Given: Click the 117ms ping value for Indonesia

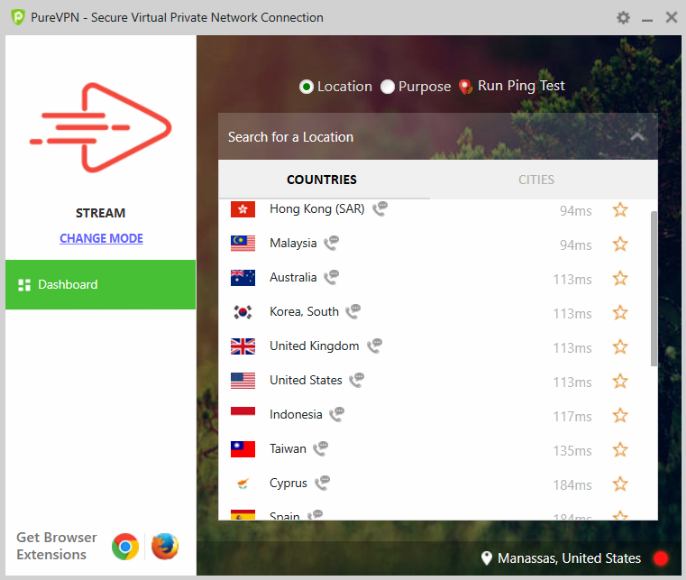Looking at the screenshot, I should [x=572, y=416].
